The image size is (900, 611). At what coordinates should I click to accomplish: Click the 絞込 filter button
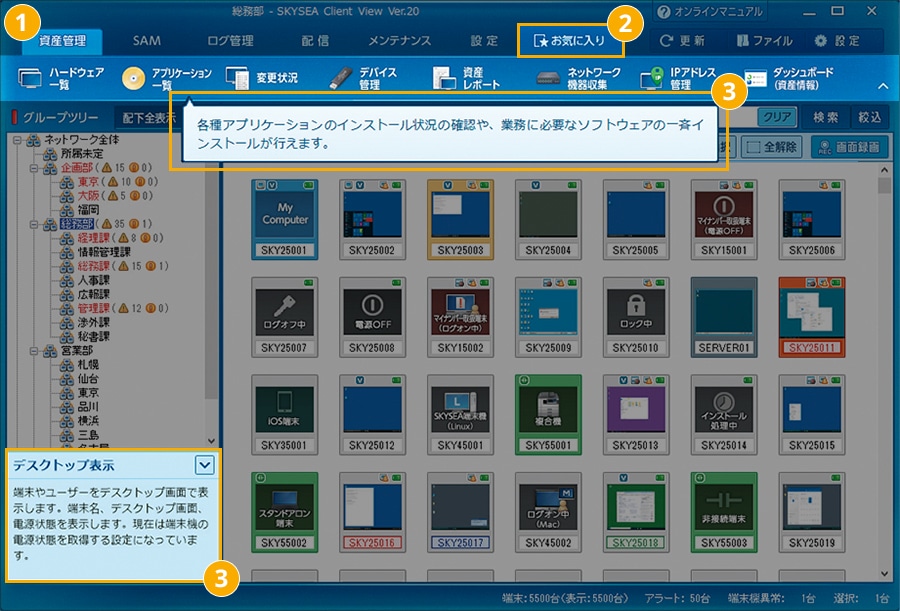[870, 117]
